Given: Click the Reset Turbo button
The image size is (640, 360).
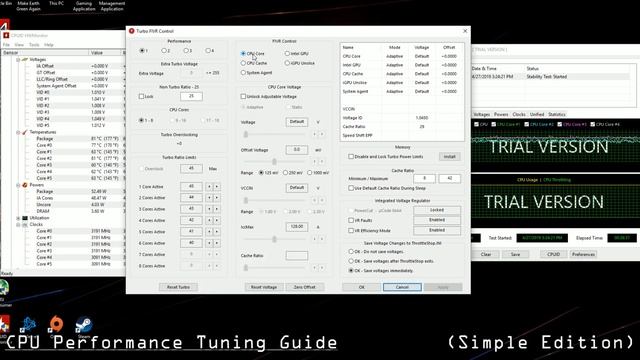Looking at the screenshot, I should pyautogui.click(x=178, y=287).
